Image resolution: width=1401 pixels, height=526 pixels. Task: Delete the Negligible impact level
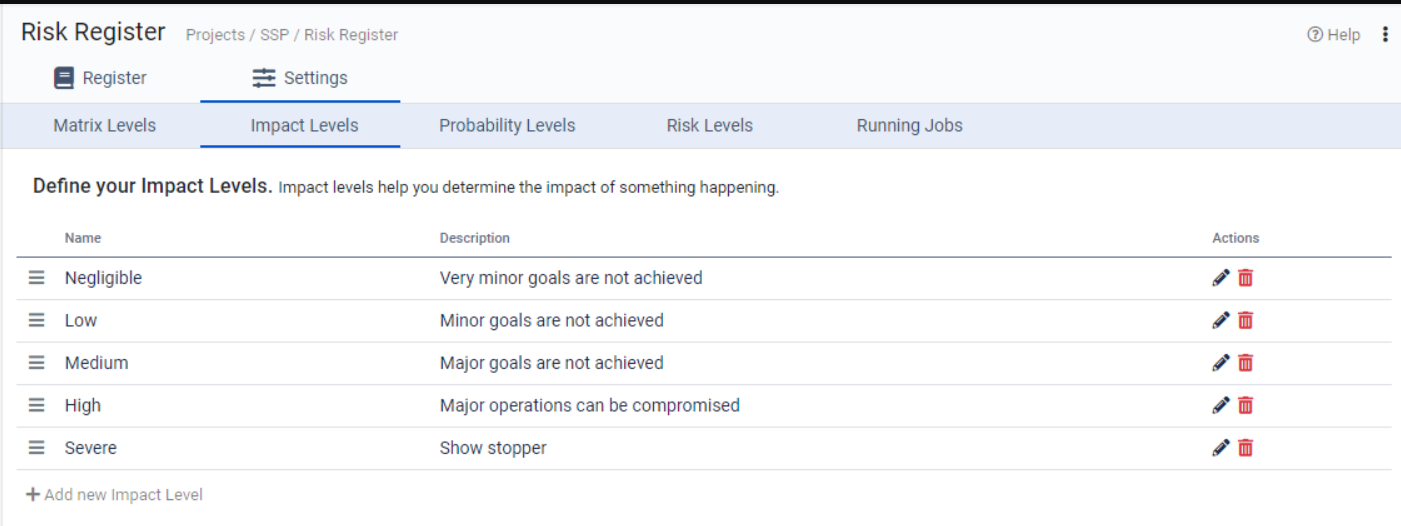coord(1245,278)
